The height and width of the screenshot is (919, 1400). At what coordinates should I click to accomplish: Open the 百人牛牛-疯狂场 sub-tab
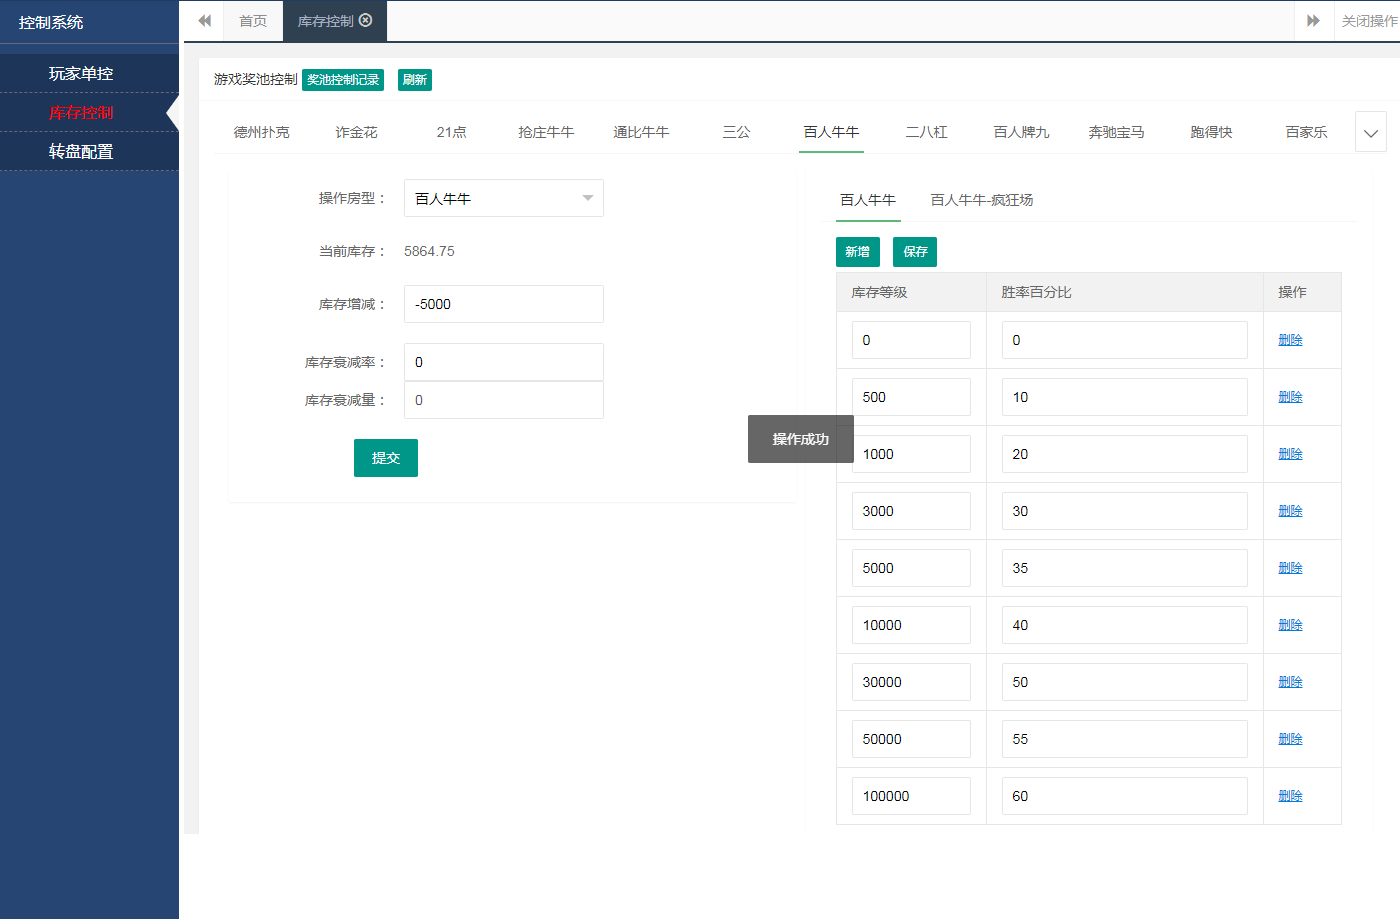(x=981, y=200)
